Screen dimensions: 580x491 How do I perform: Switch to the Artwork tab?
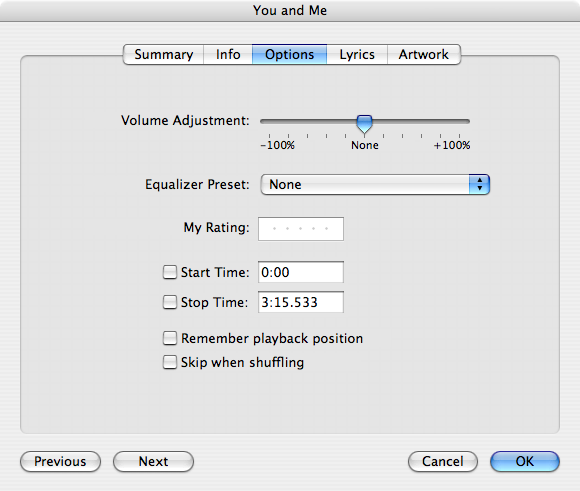coord(424,54)
